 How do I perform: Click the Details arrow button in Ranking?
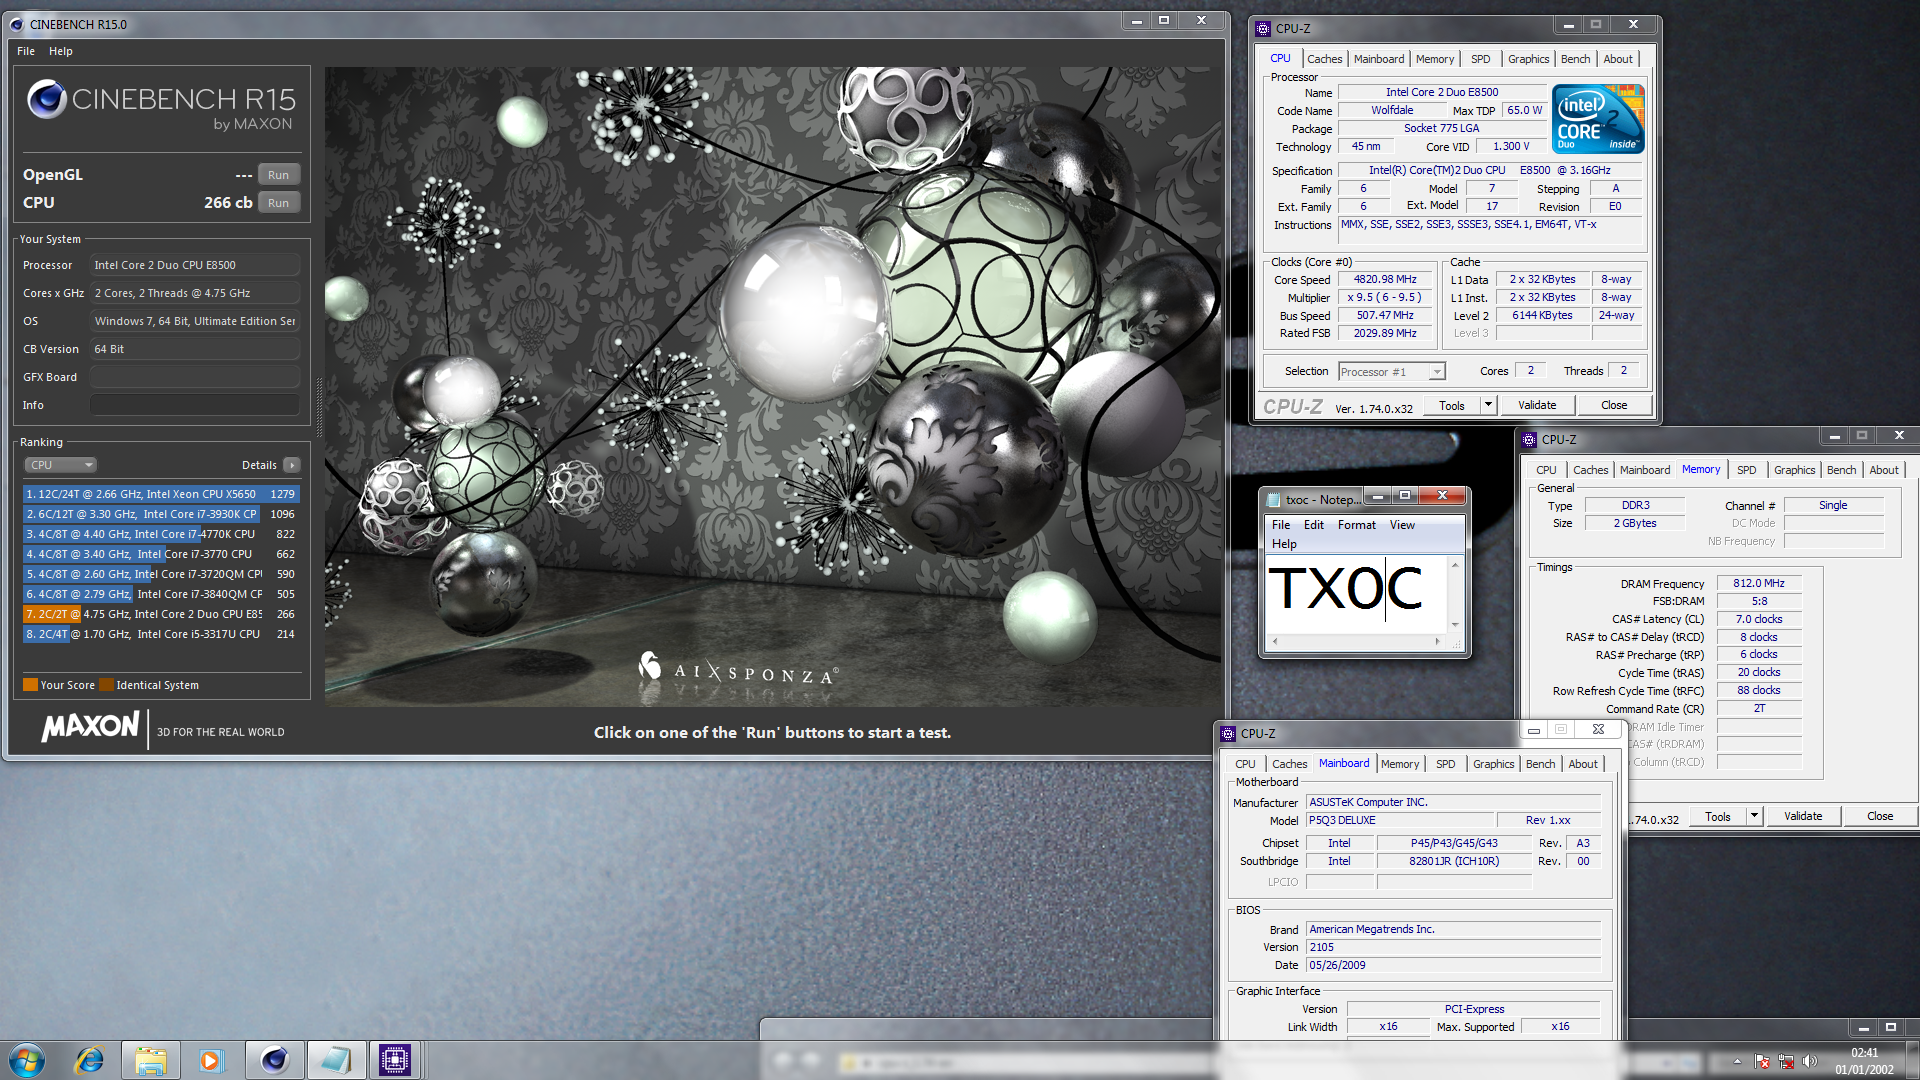(292, 465)
